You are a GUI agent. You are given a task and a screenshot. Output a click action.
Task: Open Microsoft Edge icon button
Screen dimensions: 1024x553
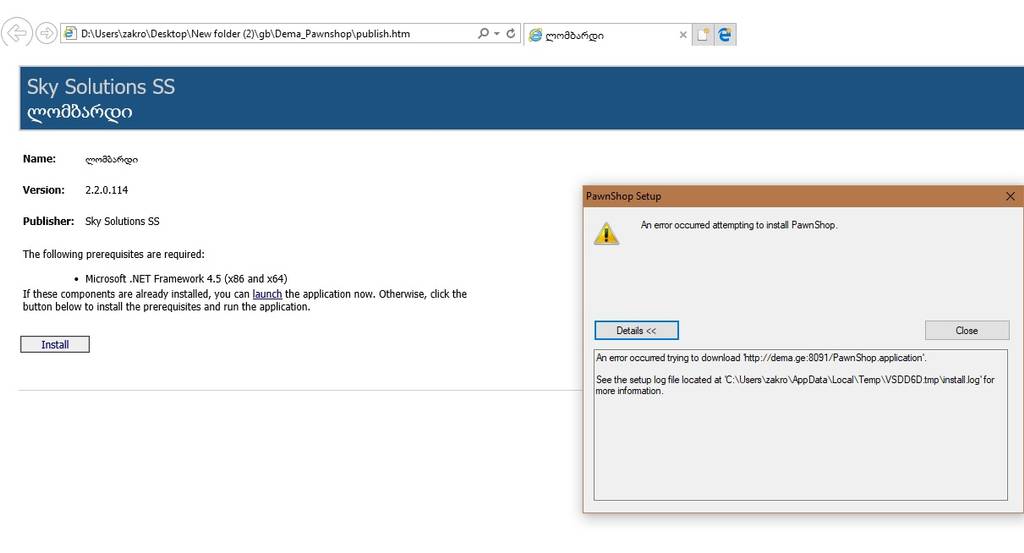[x=725, y=35]
